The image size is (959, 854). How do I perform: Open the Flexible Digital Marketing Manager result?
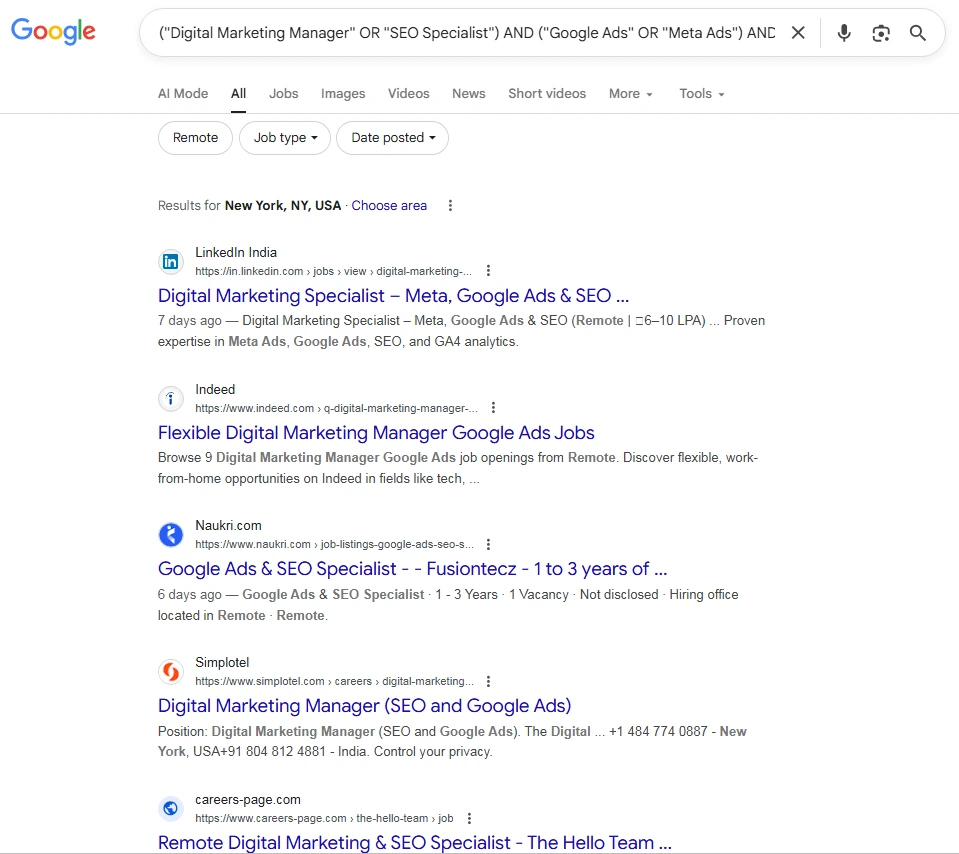(x=376, y=432)
